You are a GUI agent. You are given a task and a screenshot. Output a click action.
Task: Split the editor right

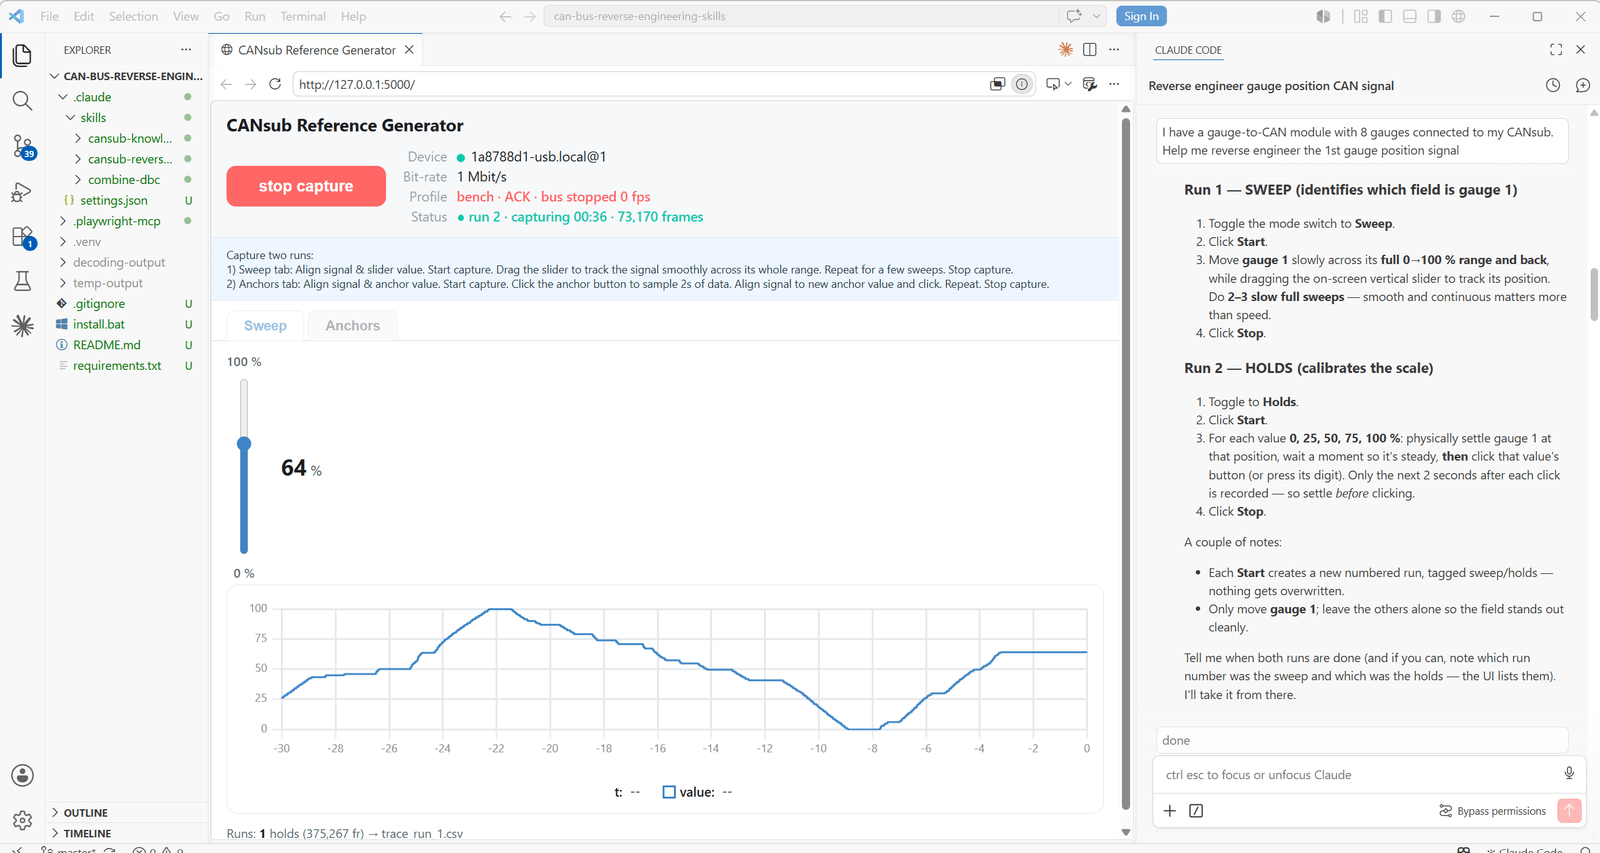(1090, 49)
